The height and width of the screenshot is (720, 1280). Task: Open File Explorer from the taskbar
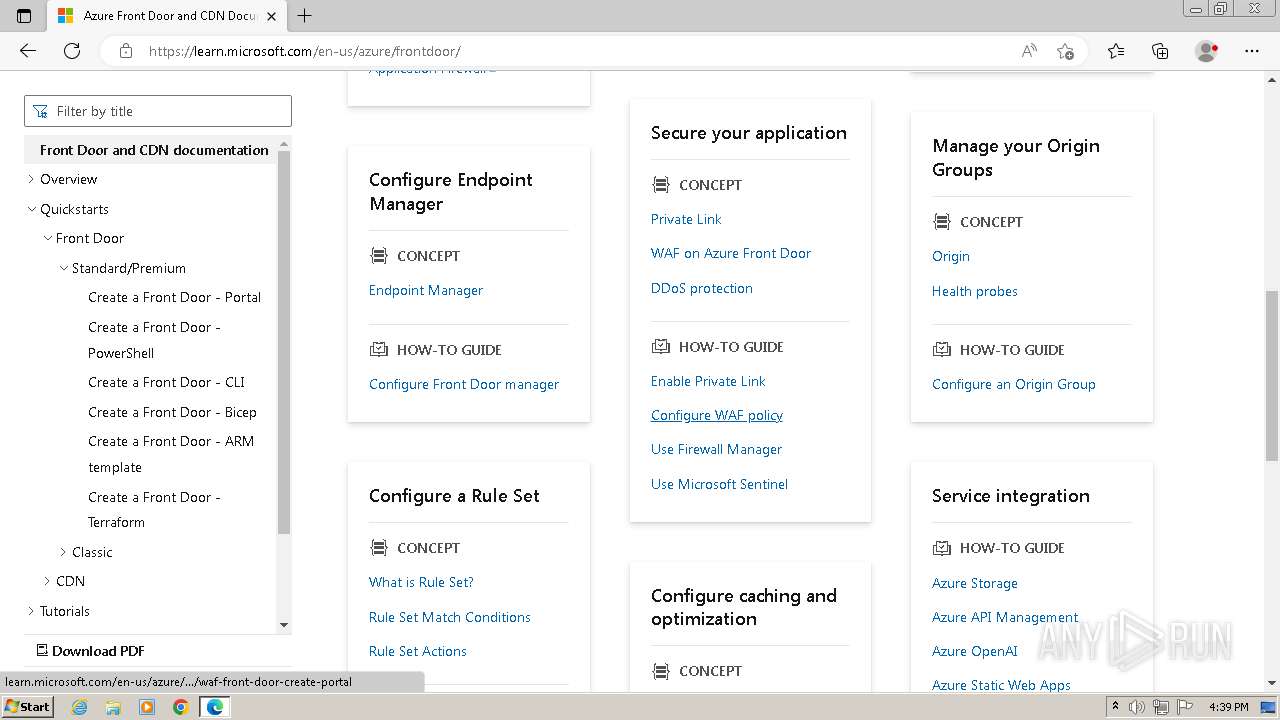coord(113,707)
